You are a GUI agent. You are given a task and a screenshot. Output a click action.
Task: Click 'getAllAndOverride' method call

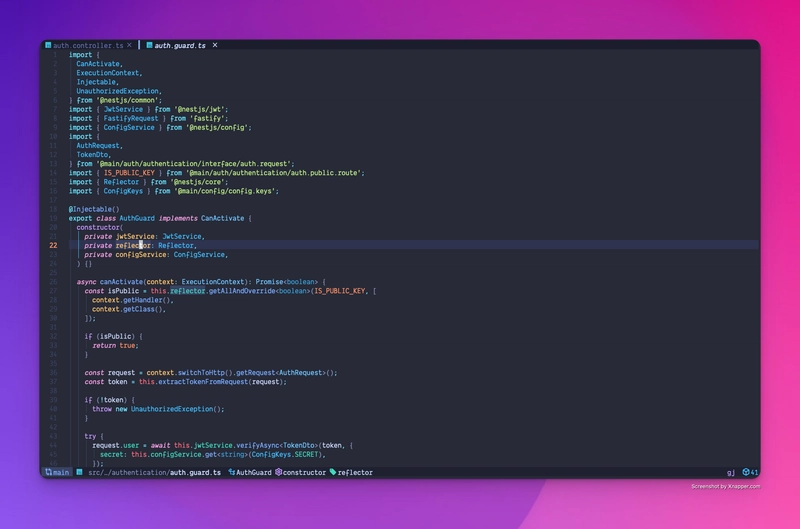click(x=242, y=291)
